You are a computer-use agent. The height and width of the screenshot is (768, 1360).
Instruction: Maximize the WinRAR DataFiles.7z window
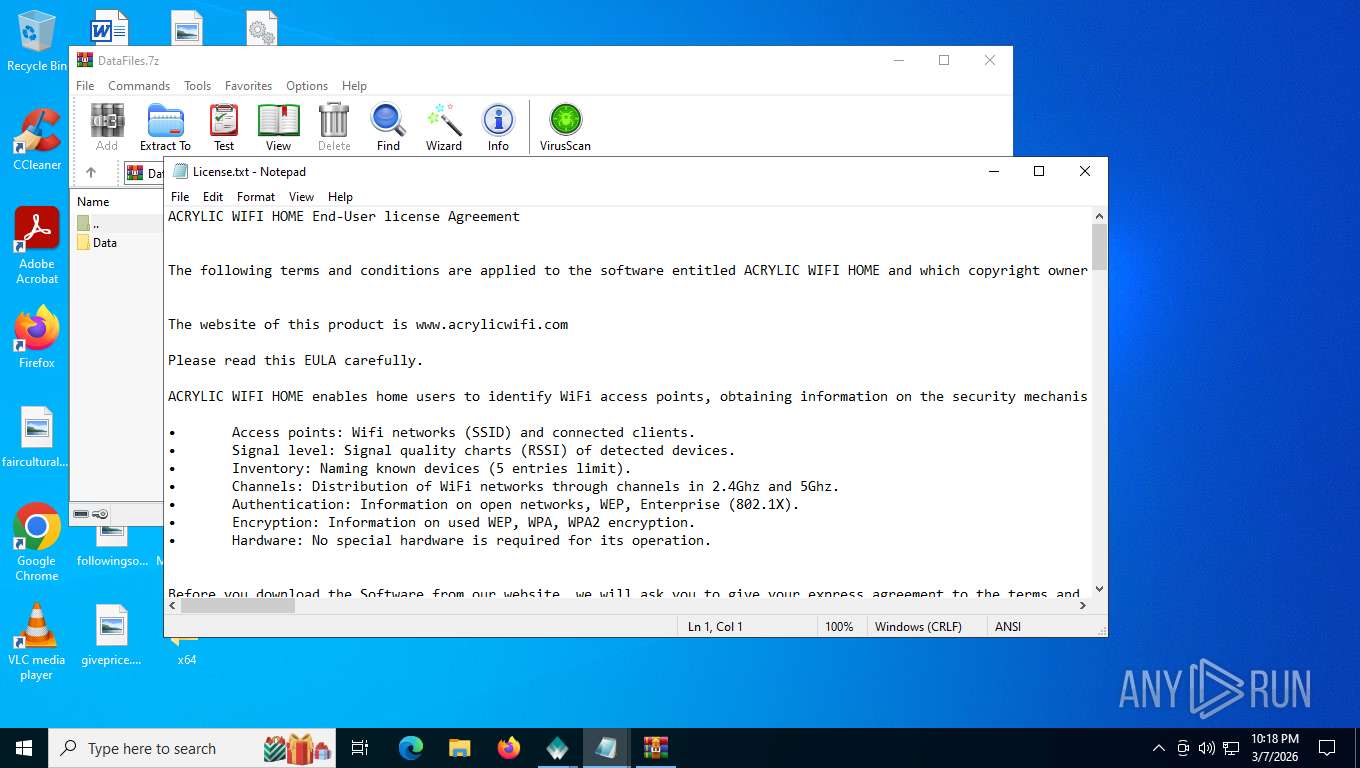pyautogui.click(x=944, y=60)
